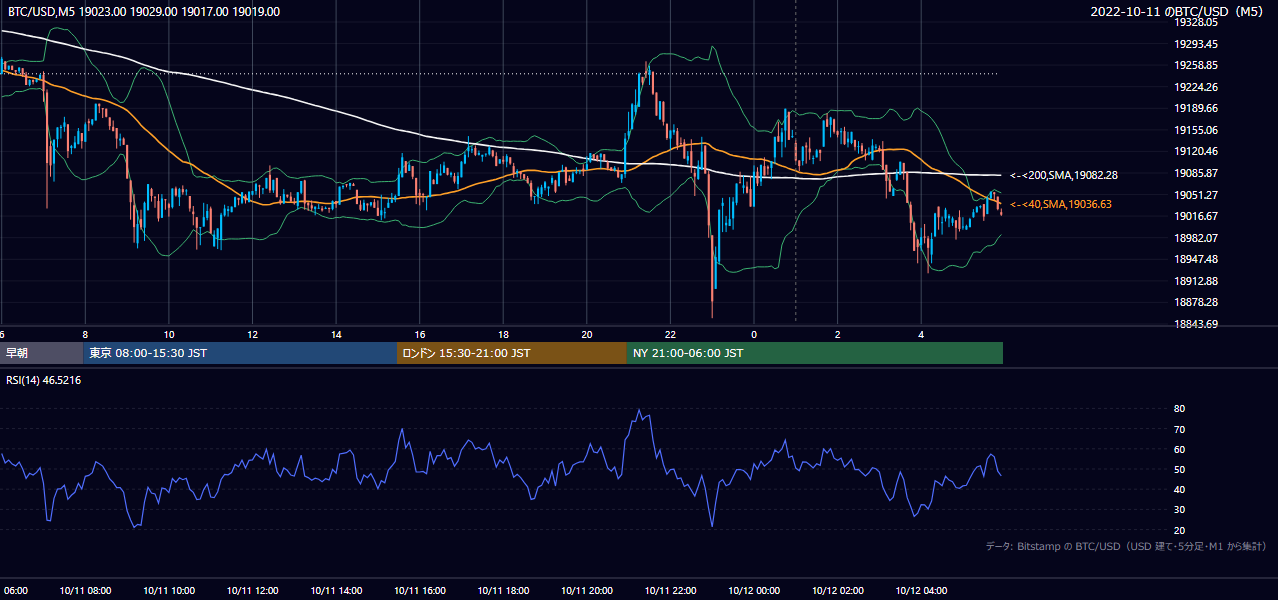Click the bottom date label 10/12 04:00
The width and height of the screenshot is (1278, 600).
[x=921, y=591]
